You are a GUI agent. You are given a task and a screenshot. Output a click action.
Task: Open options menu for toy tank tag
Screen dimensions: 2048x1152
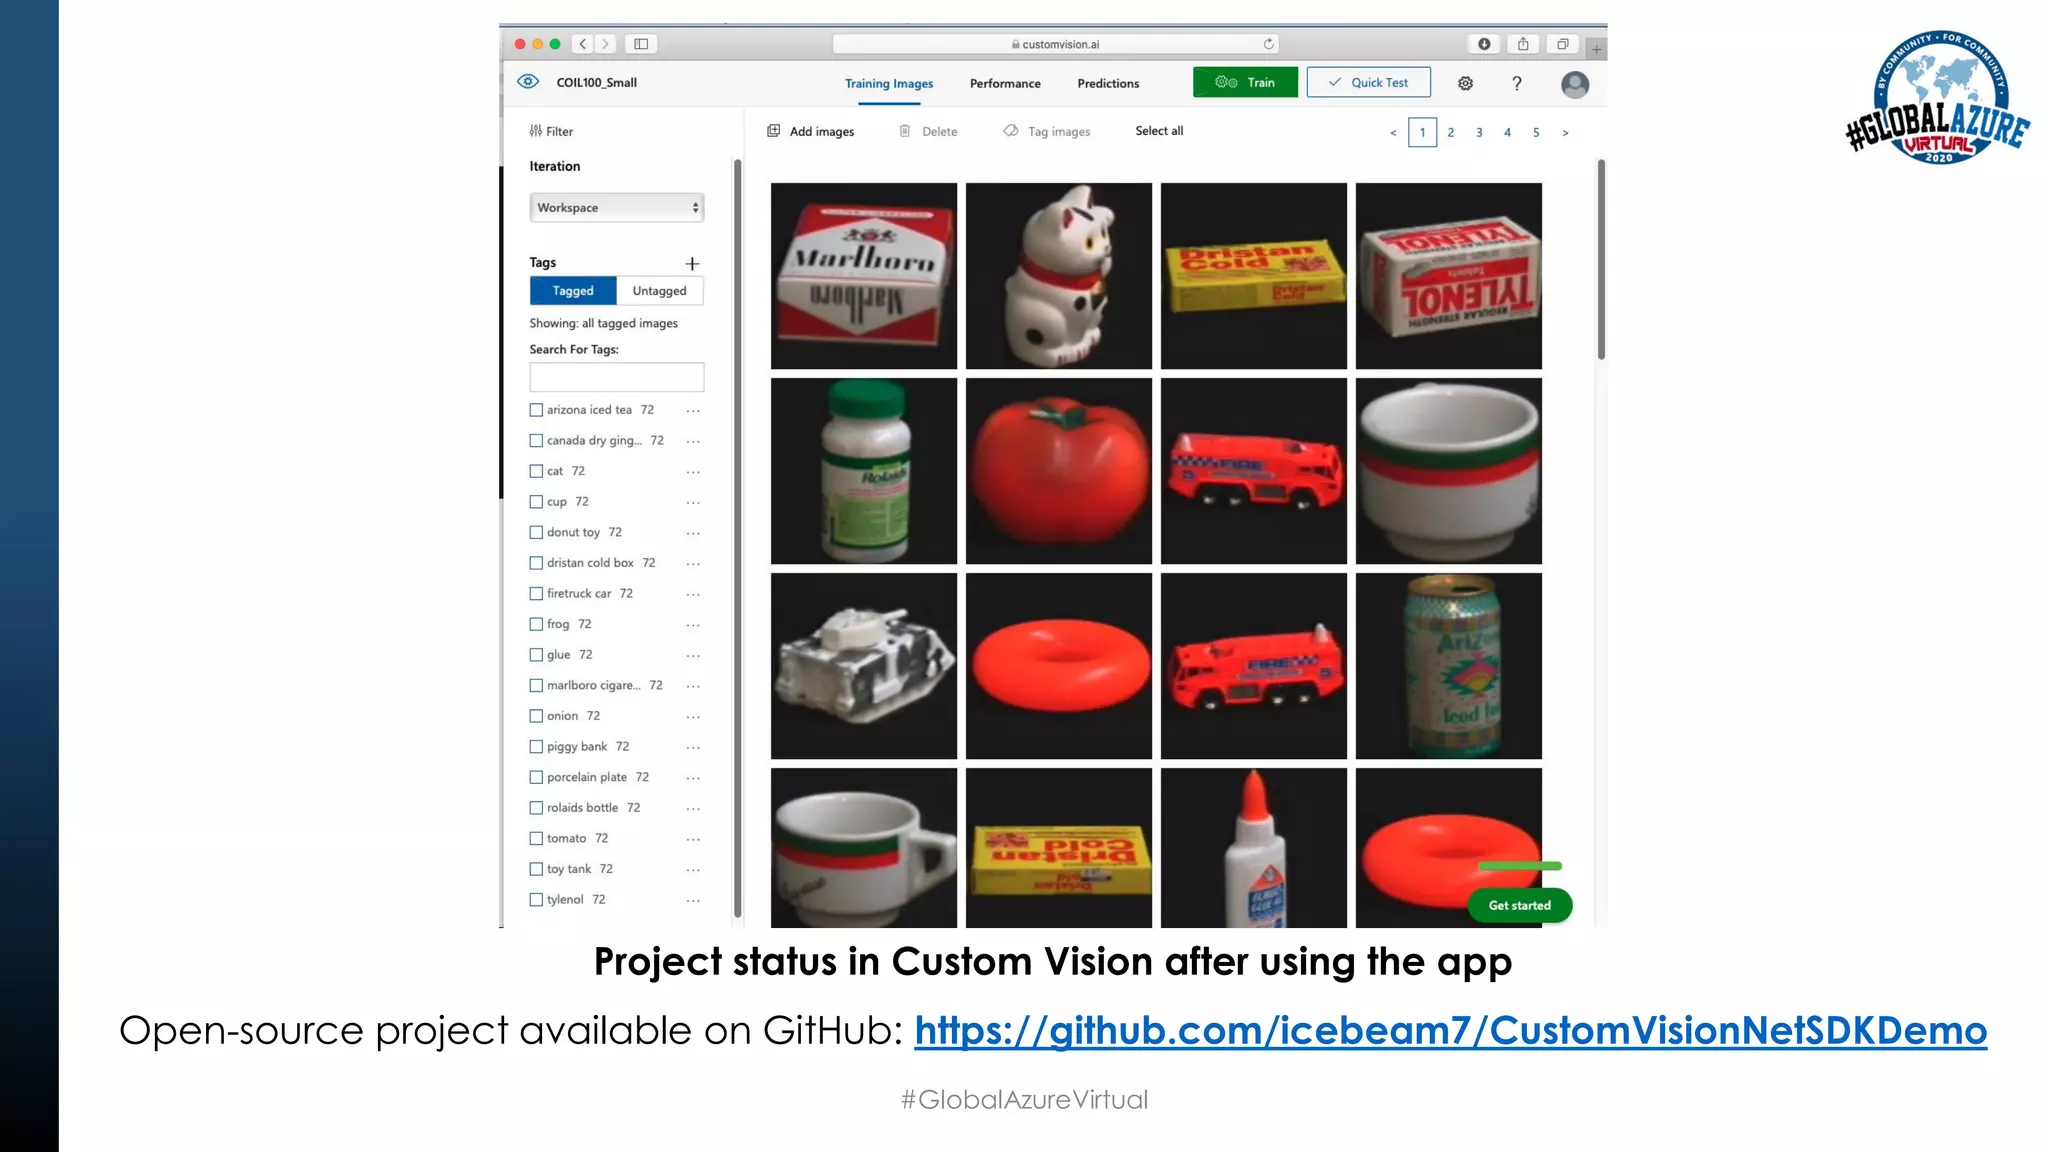693,870
